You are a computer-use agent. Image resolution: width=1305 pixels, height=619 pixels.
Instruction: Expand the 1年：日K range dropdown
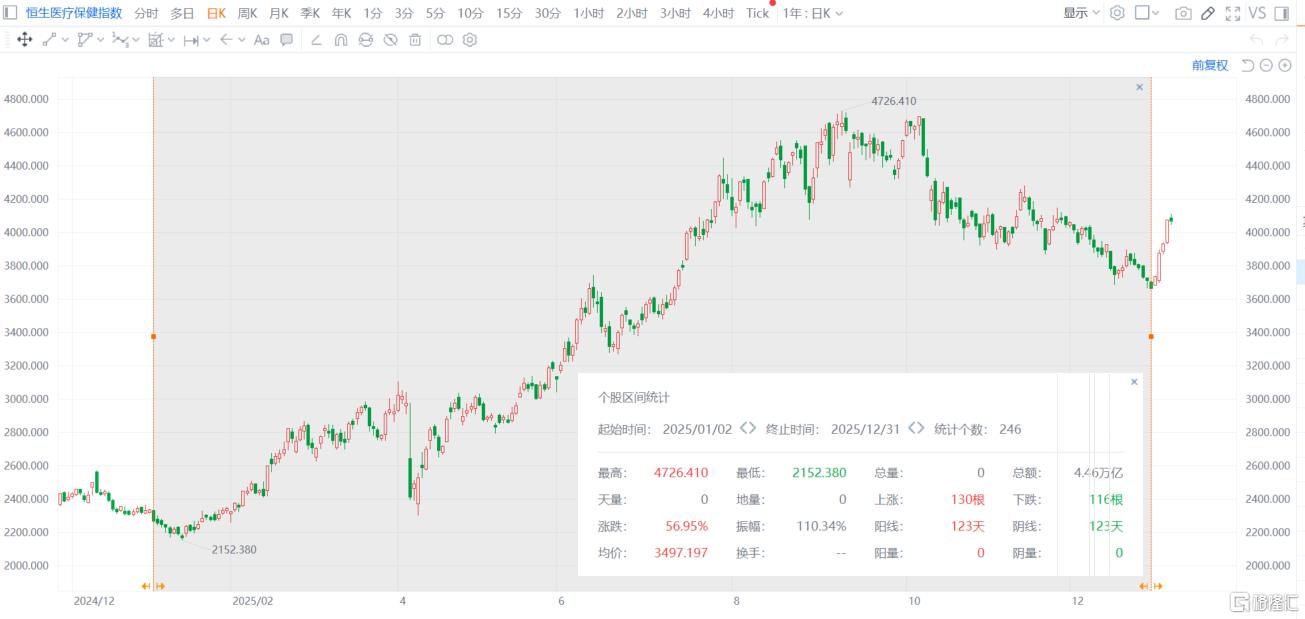[x=812, y=13]
